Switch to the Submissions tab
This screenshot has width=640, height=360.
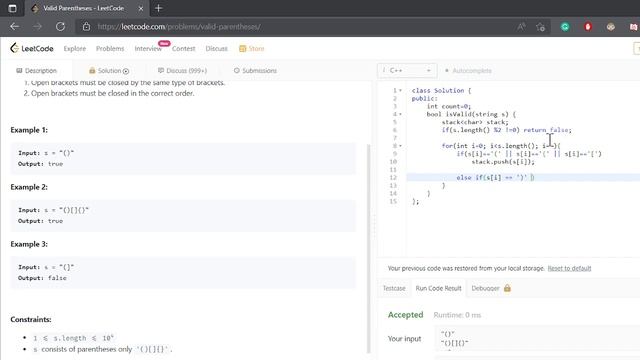coord(256,71)
